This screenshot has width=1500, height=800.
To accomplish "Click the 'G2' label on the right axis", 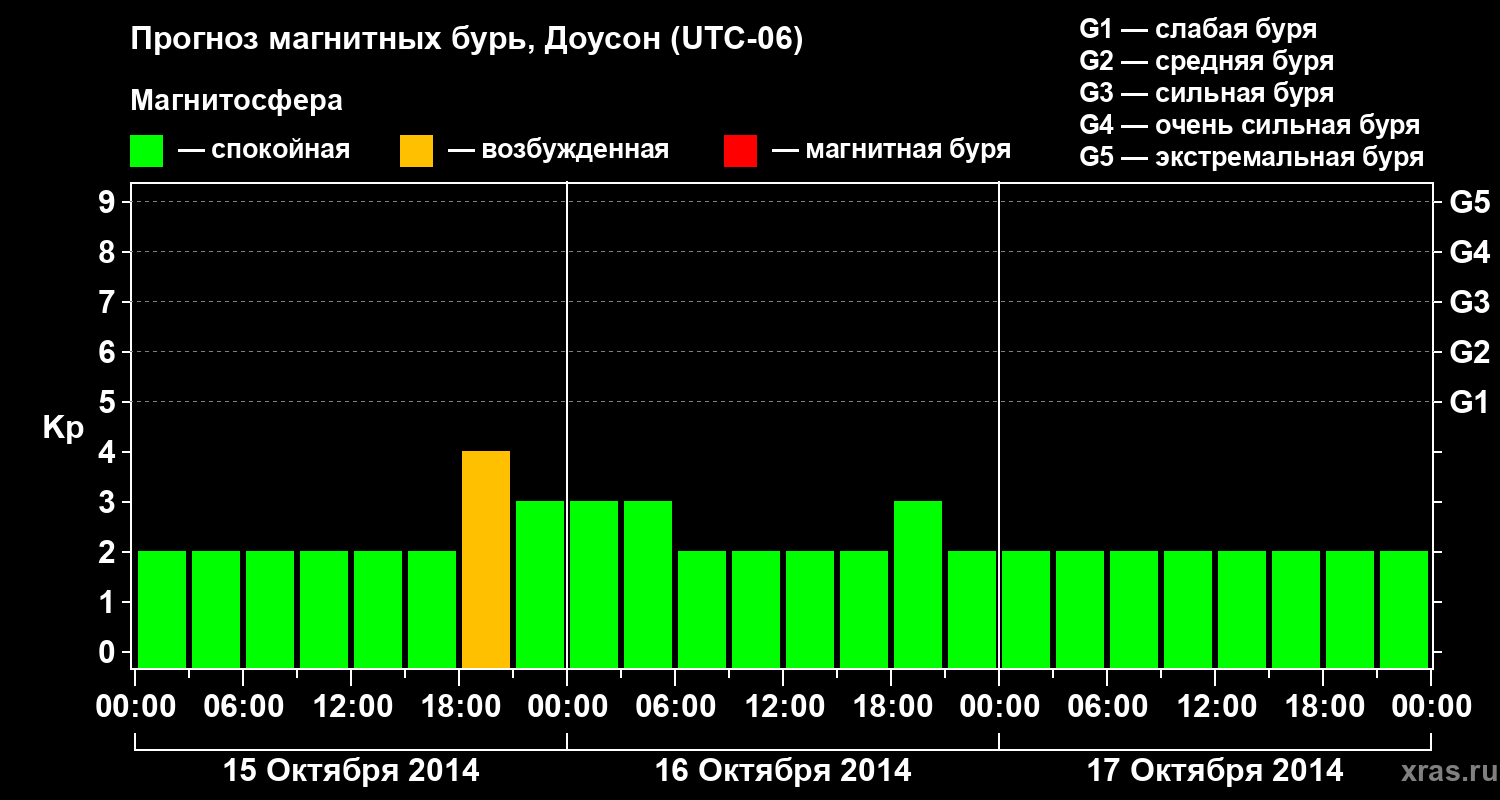I will point(1469,352).
